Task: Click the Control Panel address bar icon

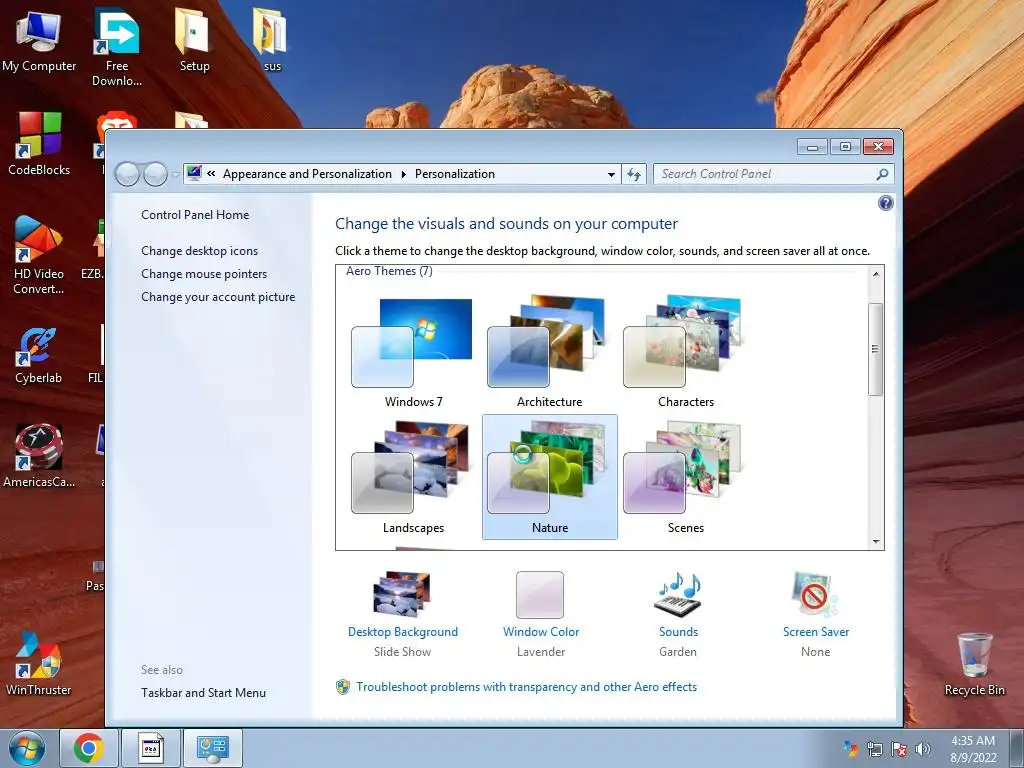Action: point(194,173)
